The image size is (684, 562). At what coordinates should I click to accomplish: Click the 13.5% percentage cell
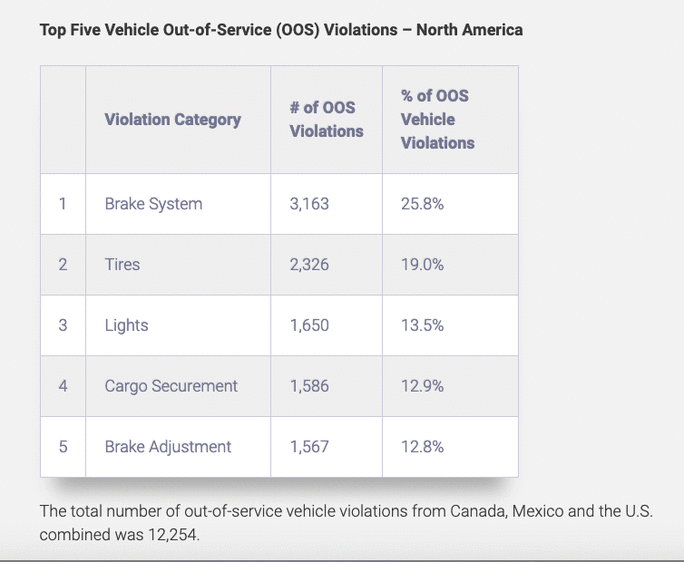(423, 325)
